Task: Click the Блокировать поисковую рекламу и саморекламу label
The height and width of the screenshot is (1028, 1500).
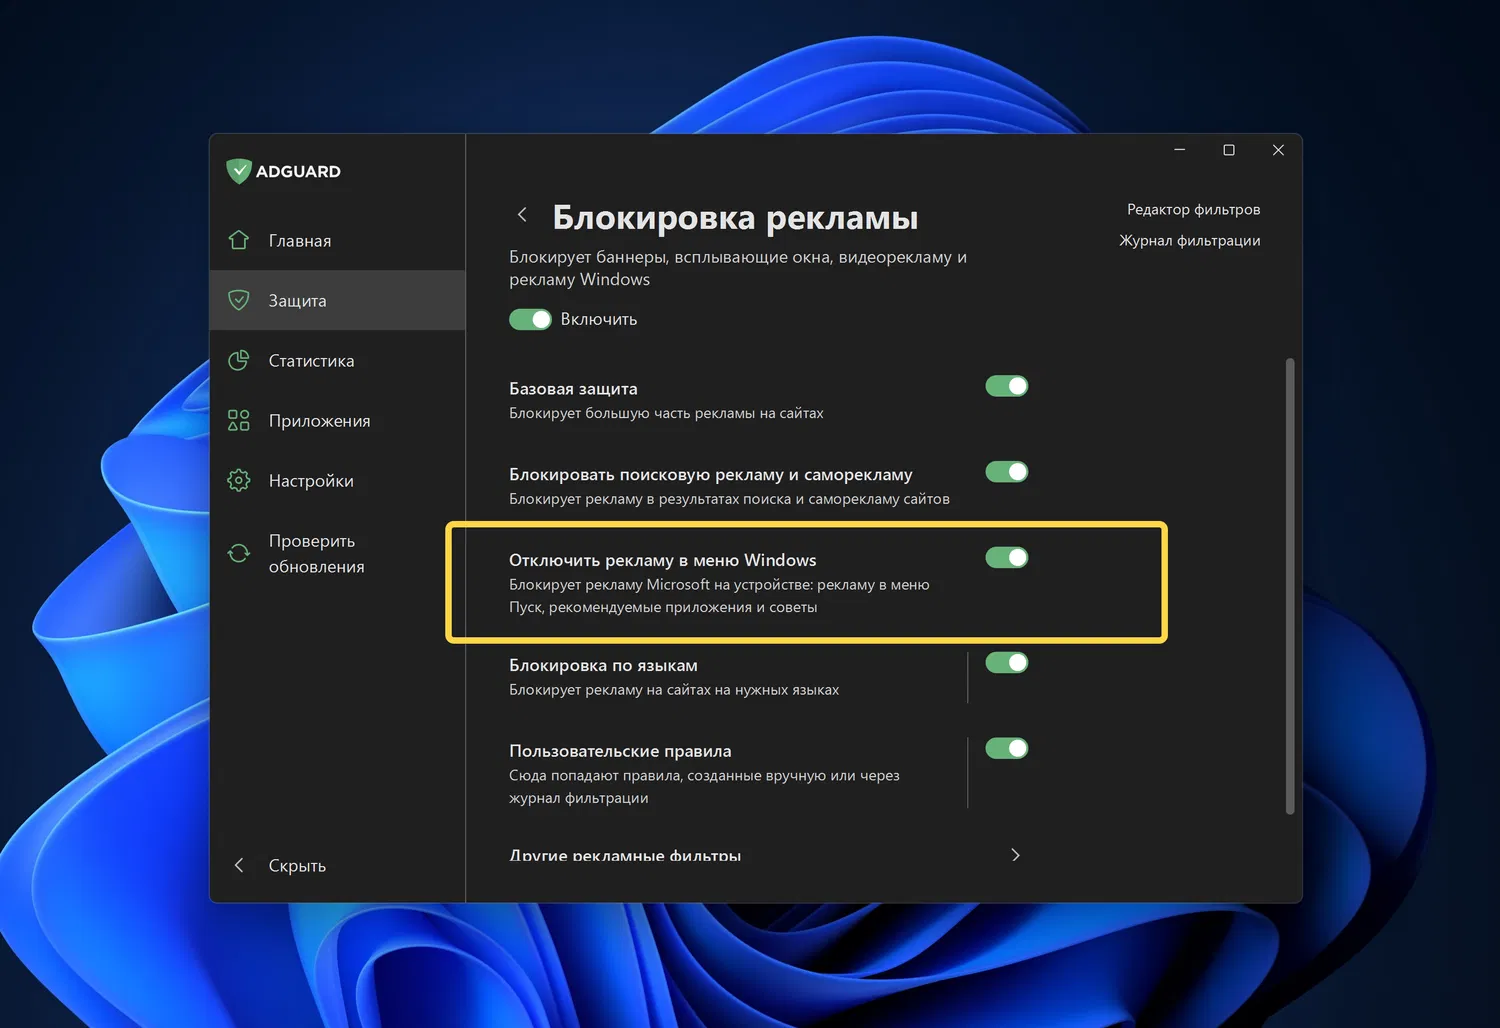Action: [711, 474]
